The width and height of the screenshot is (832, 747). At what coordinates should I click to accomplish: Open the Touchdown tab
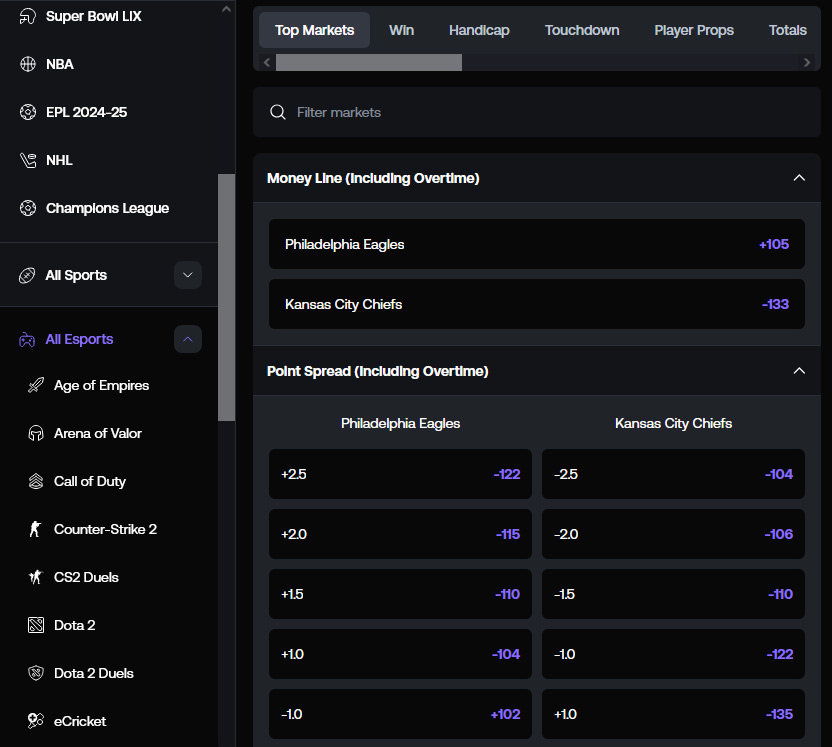click(x=582, y=30)
